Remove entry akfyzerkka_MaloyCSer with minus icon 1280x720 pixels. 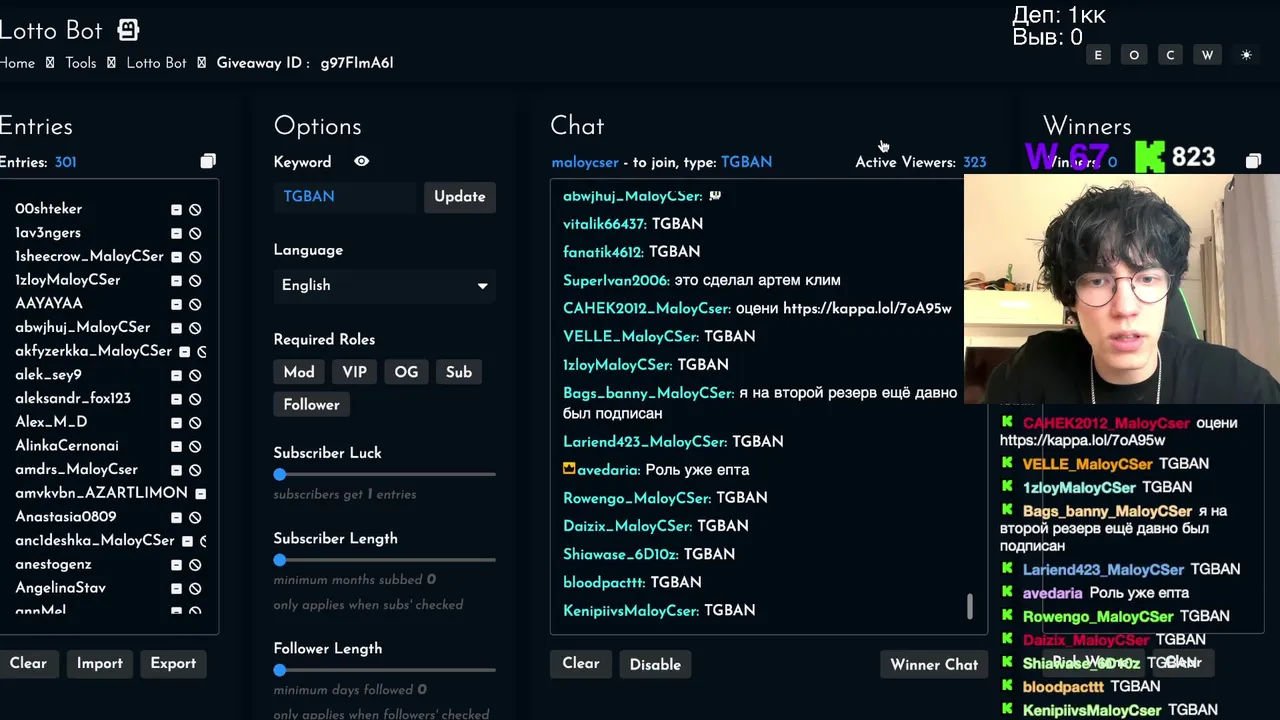pyautogui.click(x=184, y=352)
